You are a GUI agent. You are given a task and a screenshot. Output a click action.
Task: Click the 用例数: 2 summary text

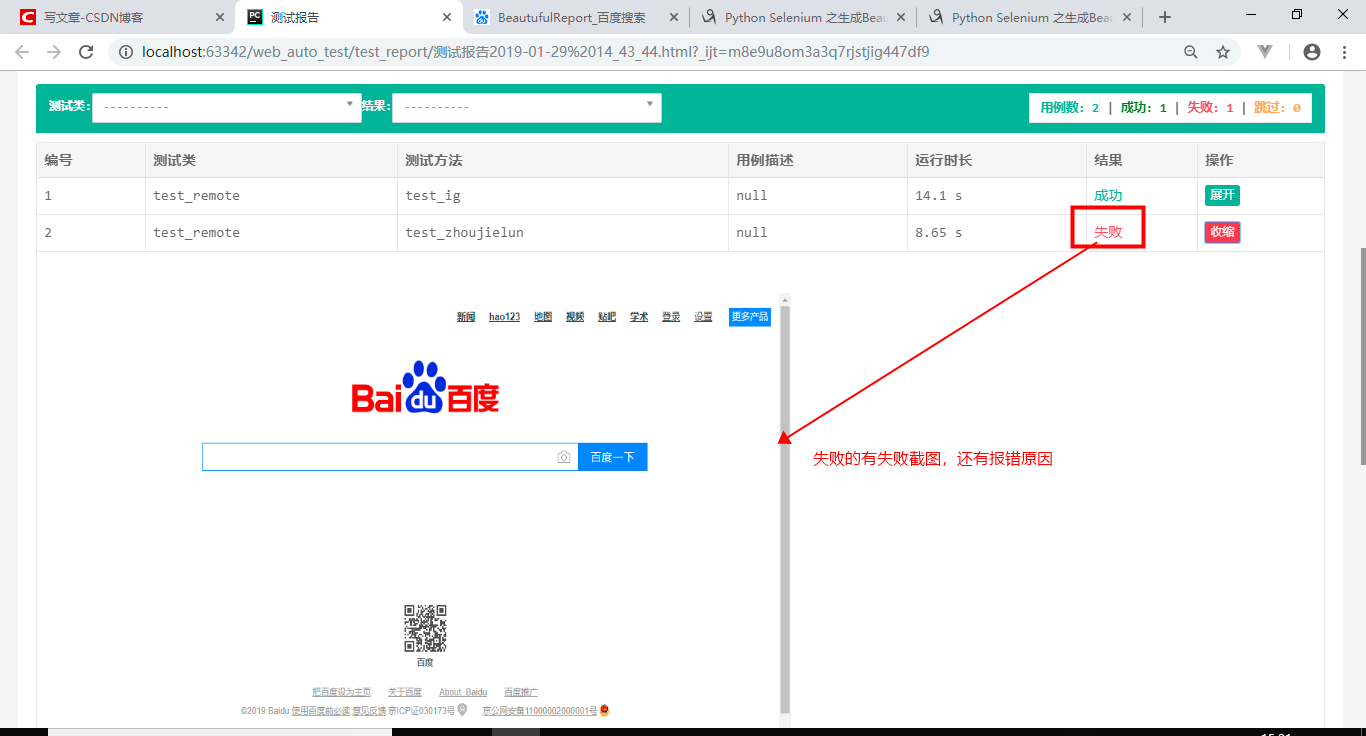click(1069, 108)
